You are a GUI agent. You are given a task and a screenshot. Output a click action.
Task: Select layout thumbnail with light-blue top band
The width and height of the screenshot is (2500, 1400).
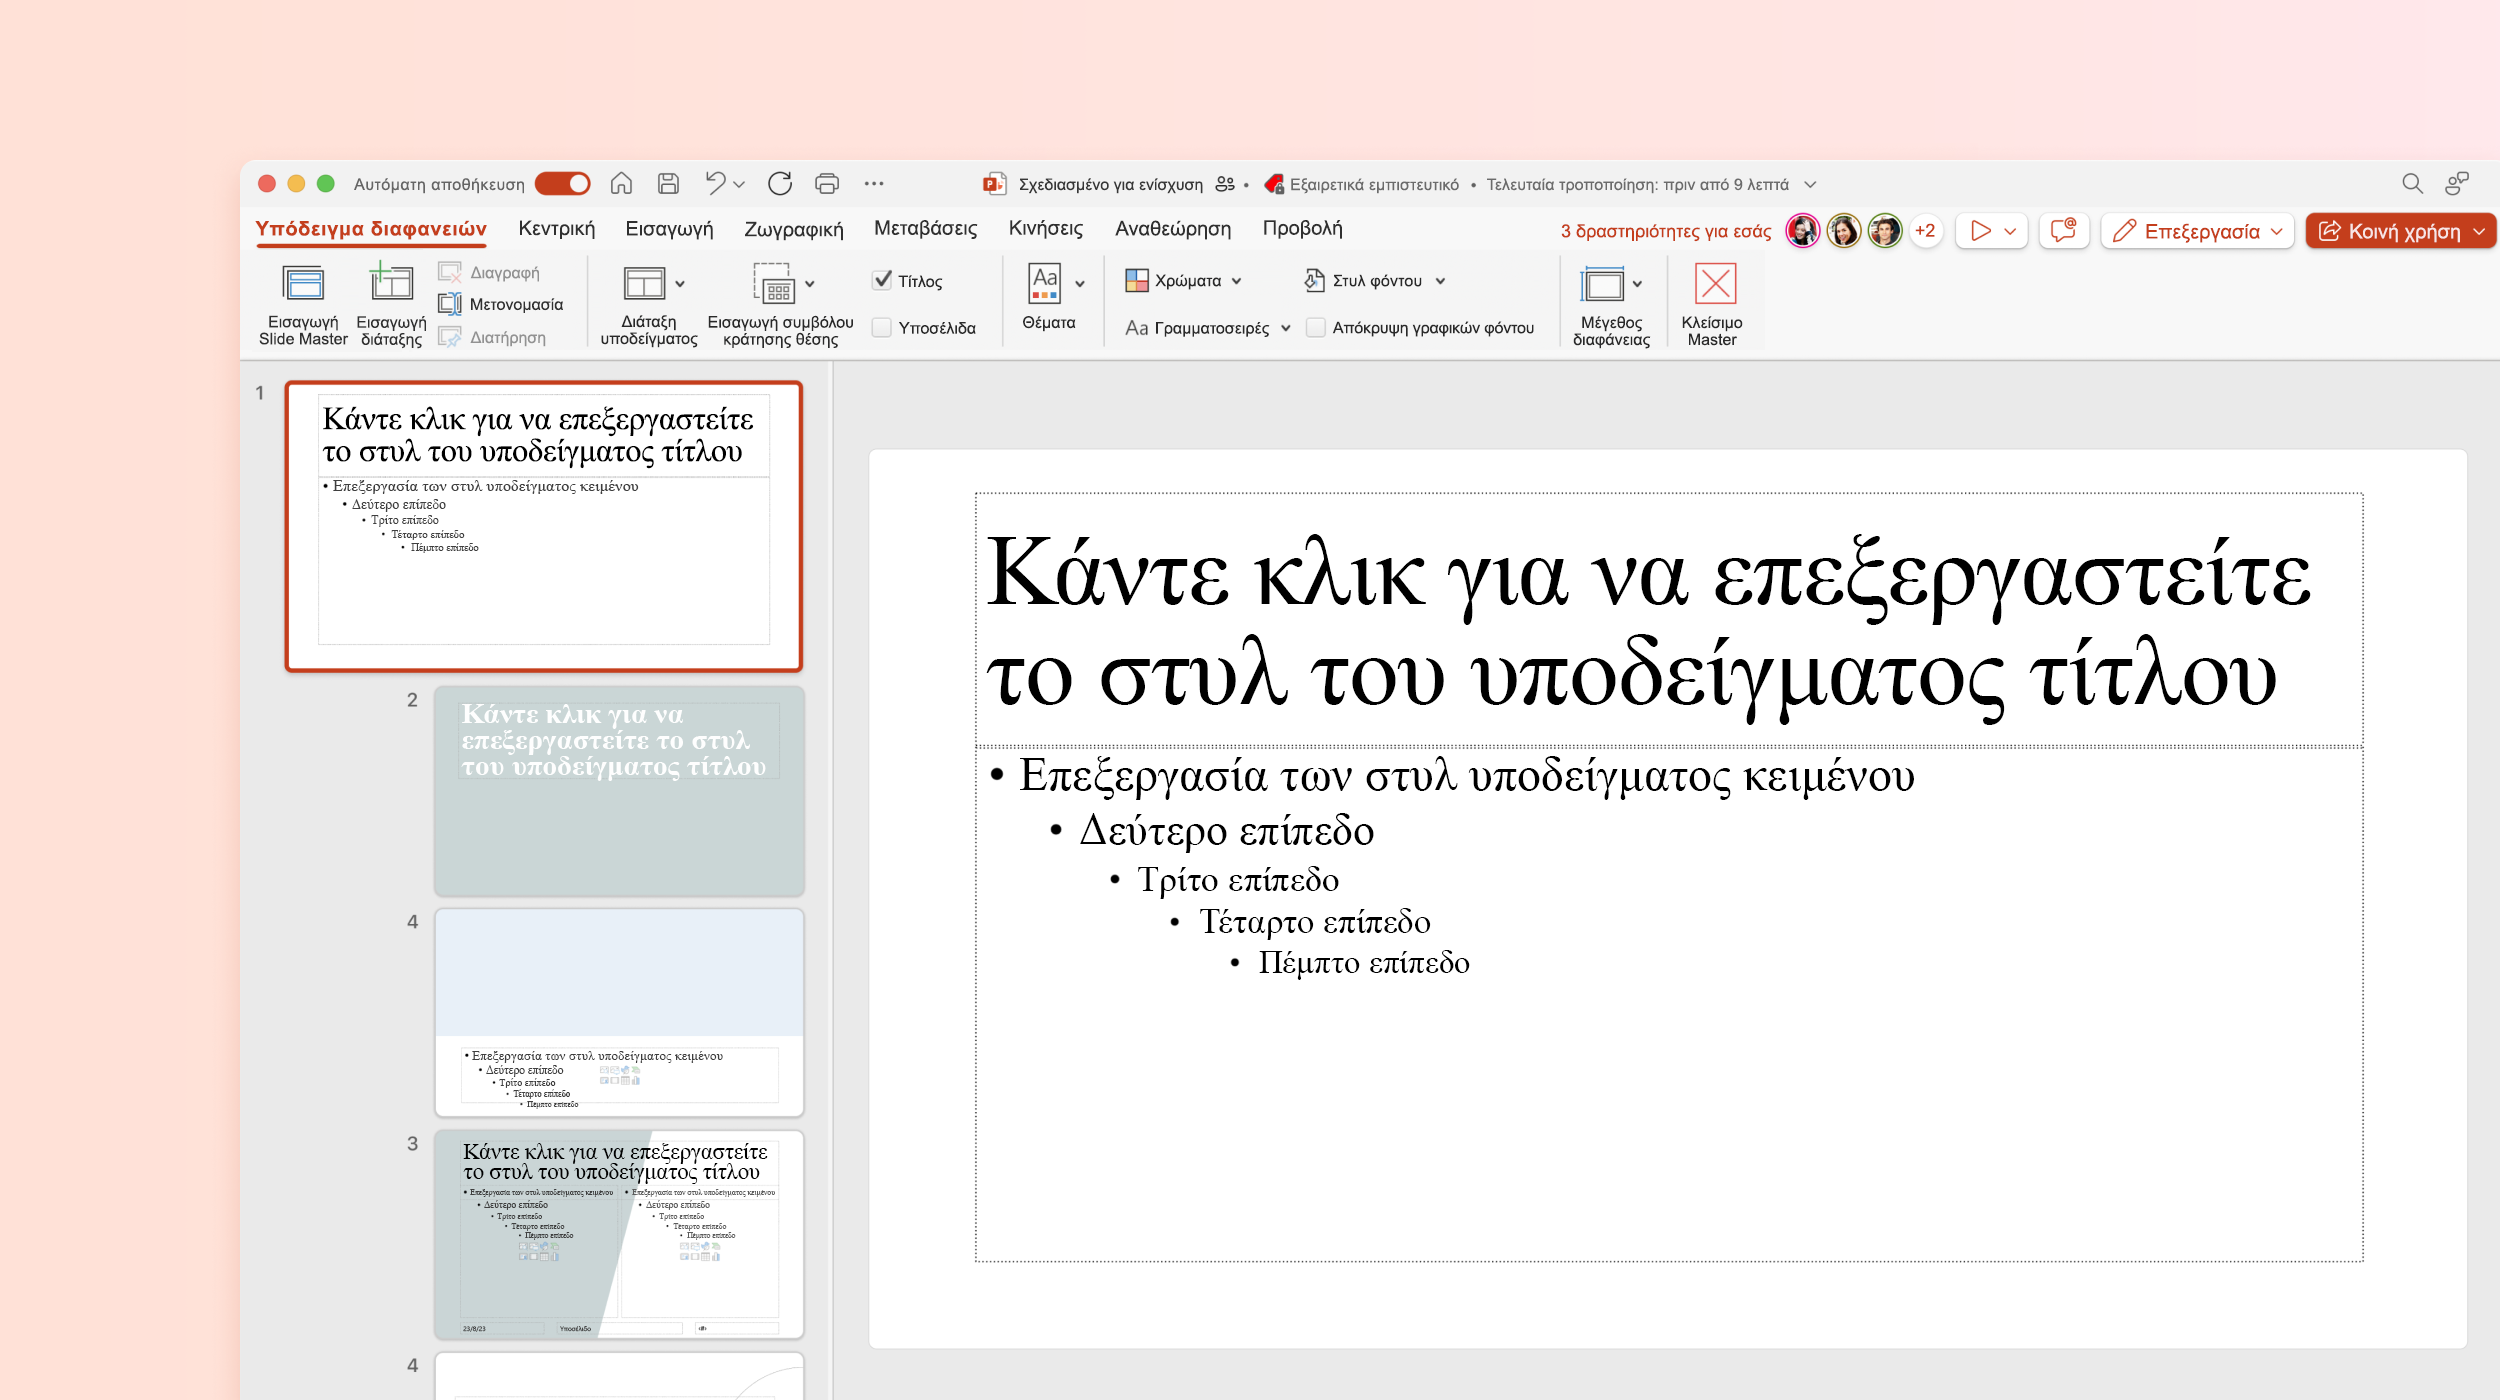pos(619,1013)
